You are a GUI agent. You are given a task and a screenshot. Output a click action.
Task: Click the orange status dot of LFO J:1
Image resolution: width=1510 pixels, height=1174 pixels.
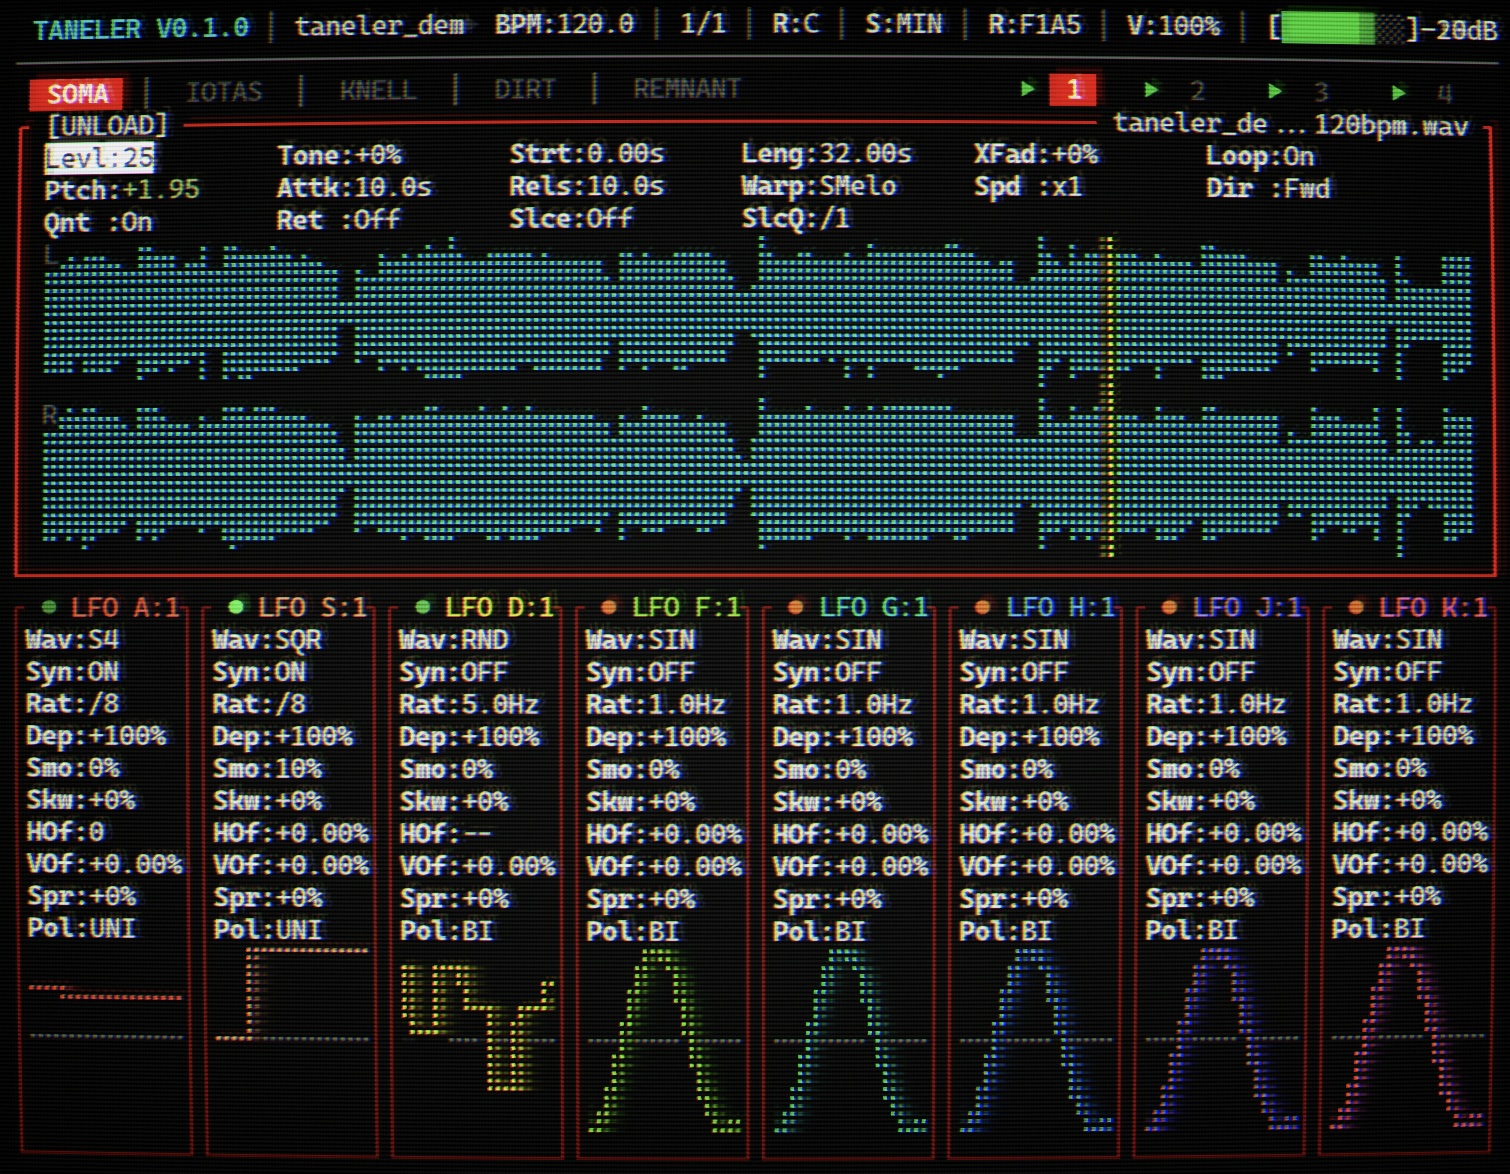point(1169,607)
